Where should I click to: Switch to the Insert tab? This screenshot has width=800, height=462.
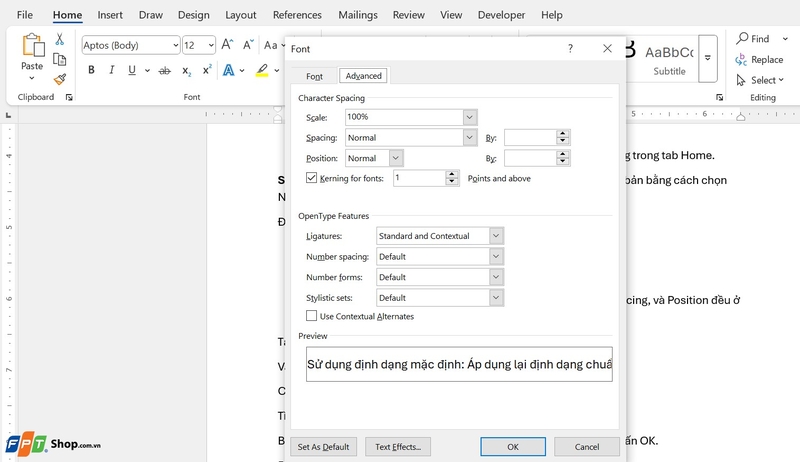pyautogui.click(x=110, y=15)
